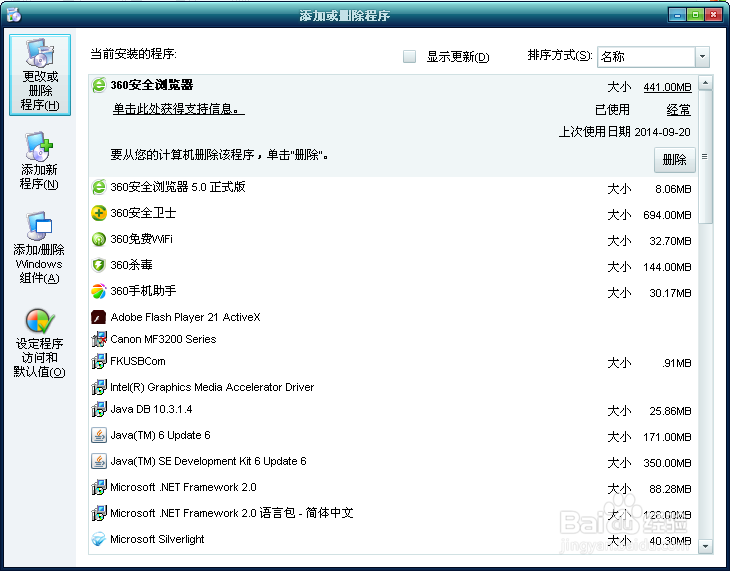
Task: Select Microsoft .NET Framework 2.0 text
Action: 183,488
